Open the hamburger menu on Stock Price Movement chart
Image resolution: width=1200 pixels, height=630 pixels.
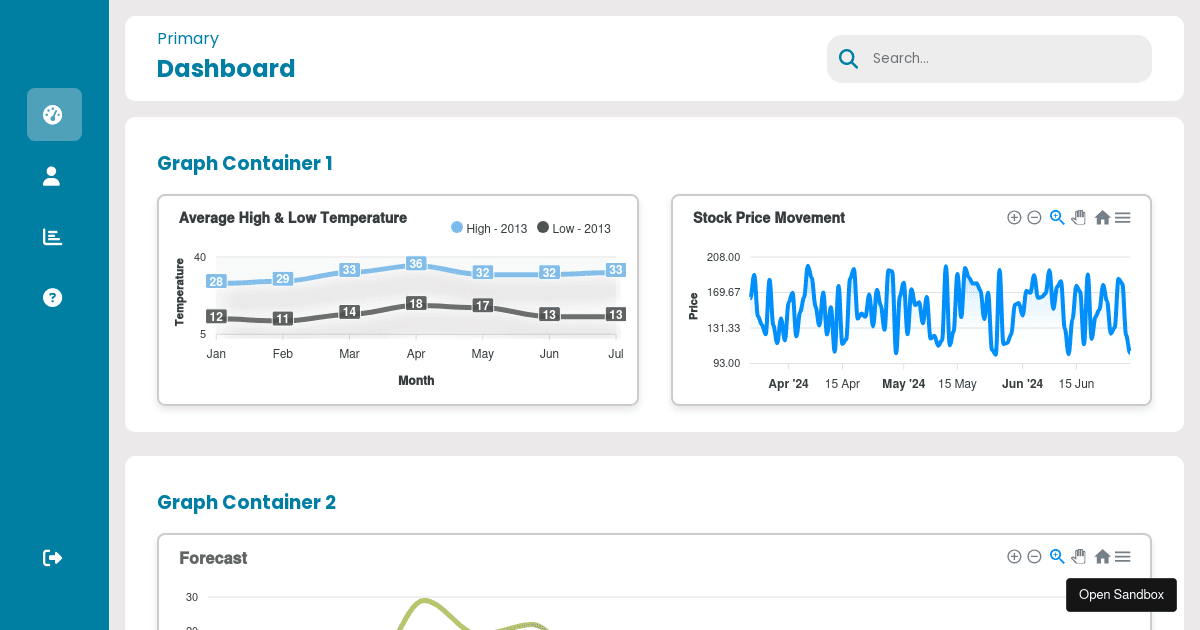point(1122,217)
